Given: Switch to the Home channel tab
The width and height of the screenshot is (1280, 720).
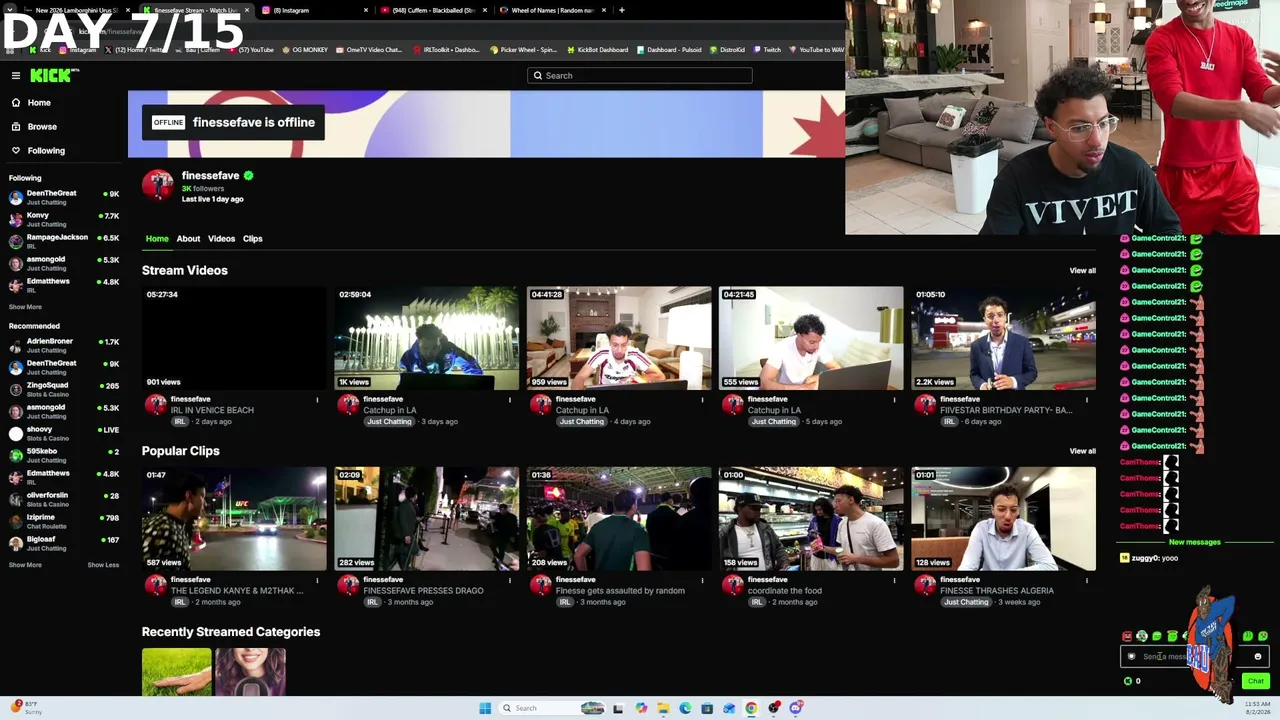Looking at the screenshot, I should (157, 239).
